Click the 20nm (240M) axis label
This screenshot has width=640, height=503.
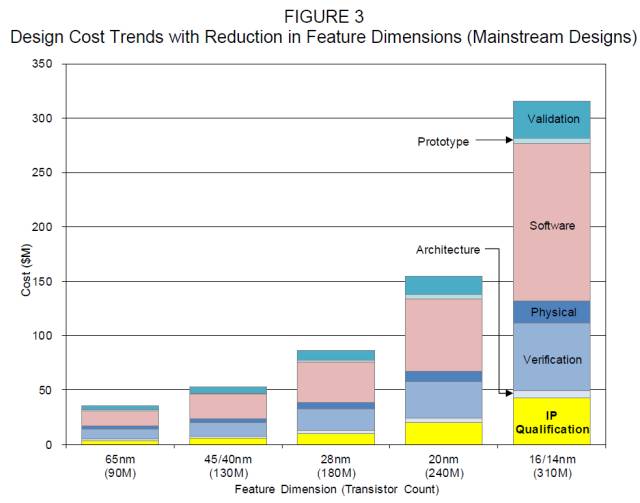click(444, 466)
